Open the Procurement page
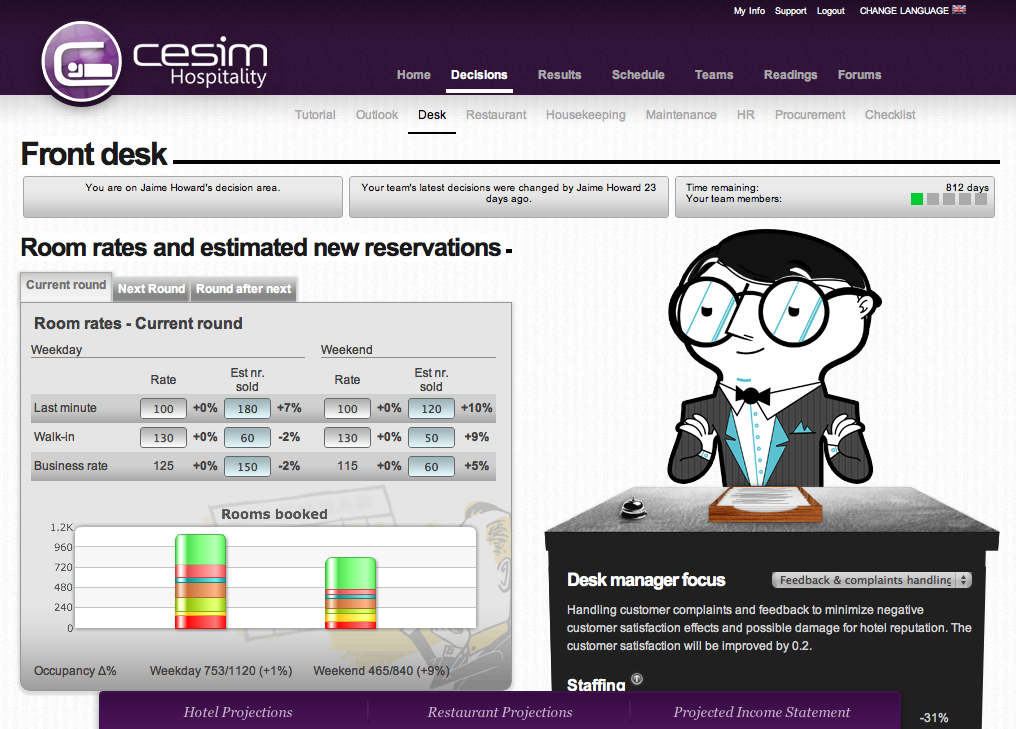 coord(809,115)
